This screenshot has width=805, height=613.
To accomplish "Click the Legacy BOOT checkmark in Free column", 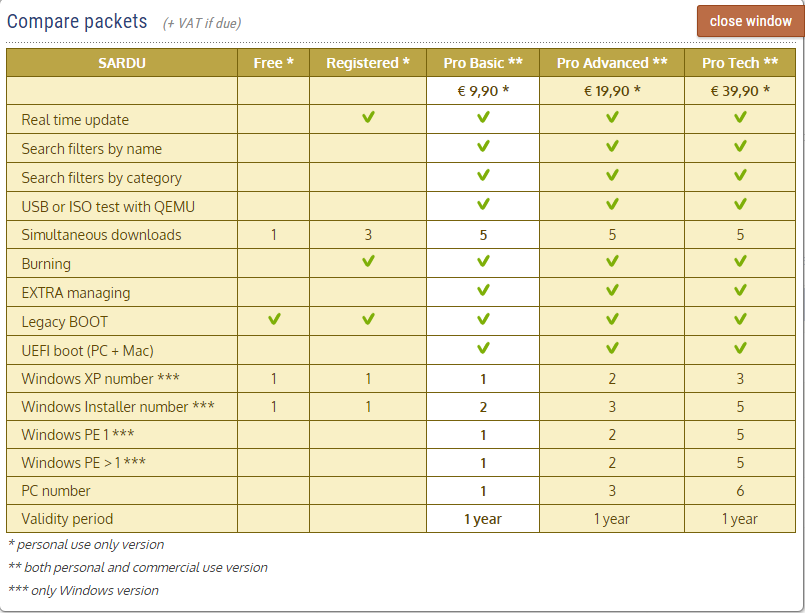I will pos(274,319).
